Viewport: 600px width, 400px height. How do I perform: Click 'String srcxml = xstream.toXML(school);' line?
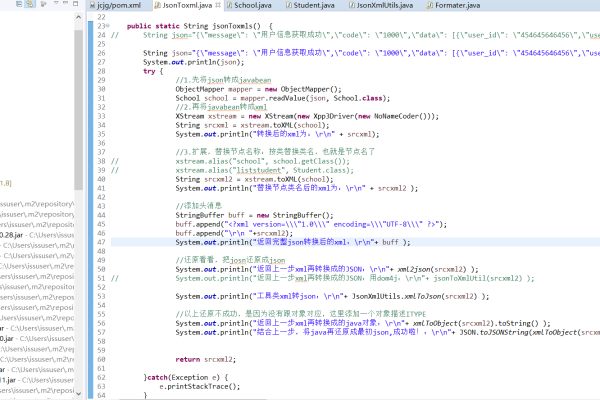click(x=252, y=125)
